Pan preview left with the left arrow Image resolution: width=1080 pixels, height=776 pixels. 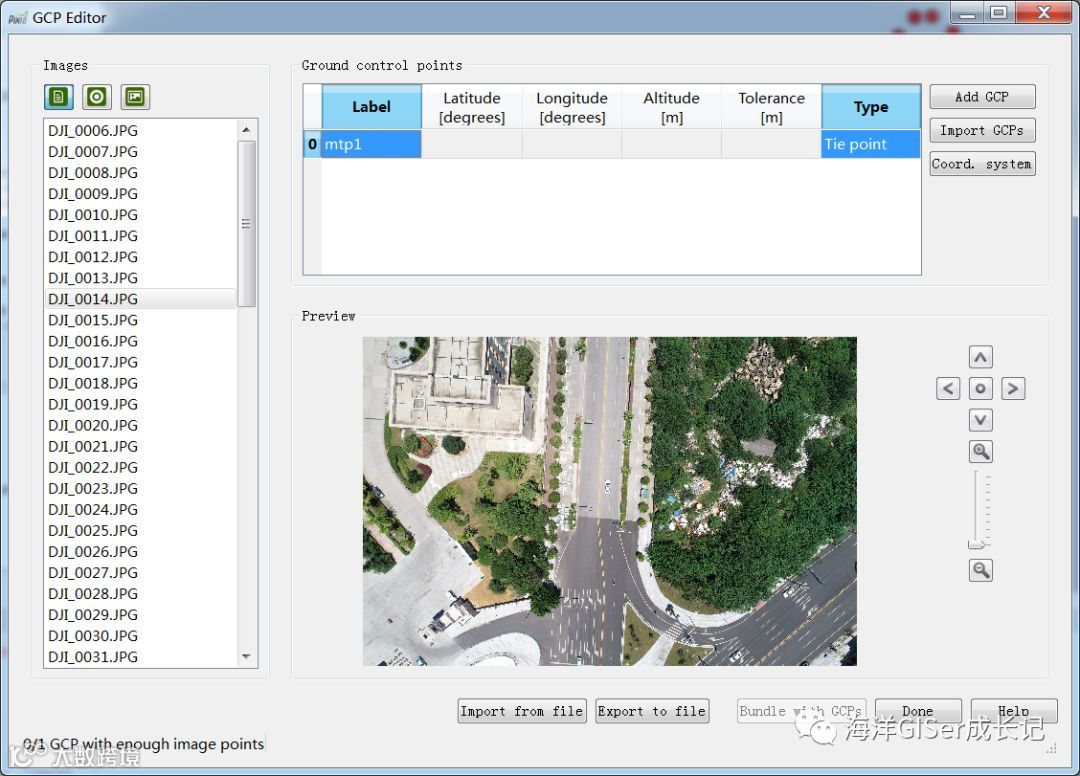(x=948, y=388)
